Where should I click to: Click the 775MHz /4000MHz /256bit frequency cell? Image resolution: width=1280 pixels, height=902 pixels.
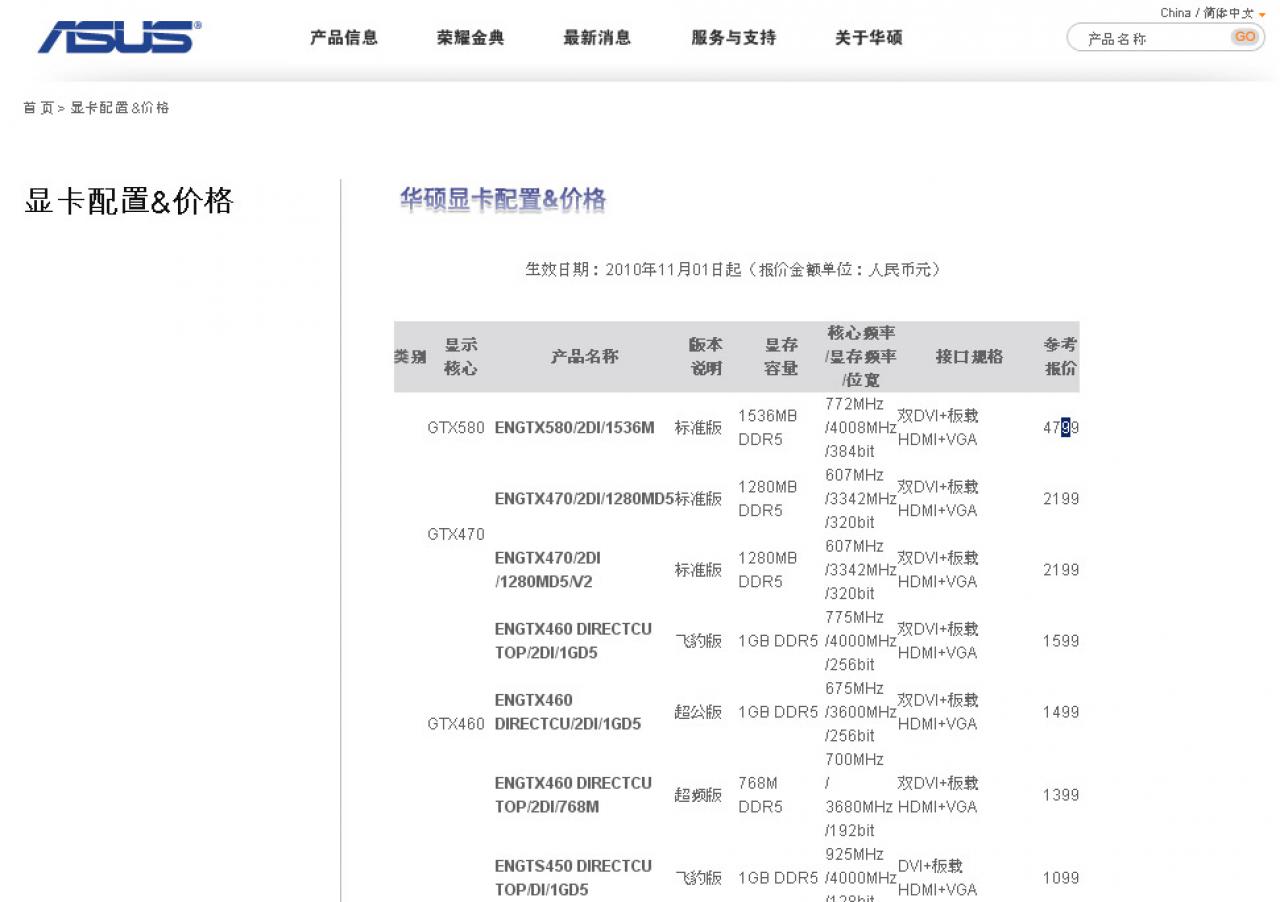[861, 641]
